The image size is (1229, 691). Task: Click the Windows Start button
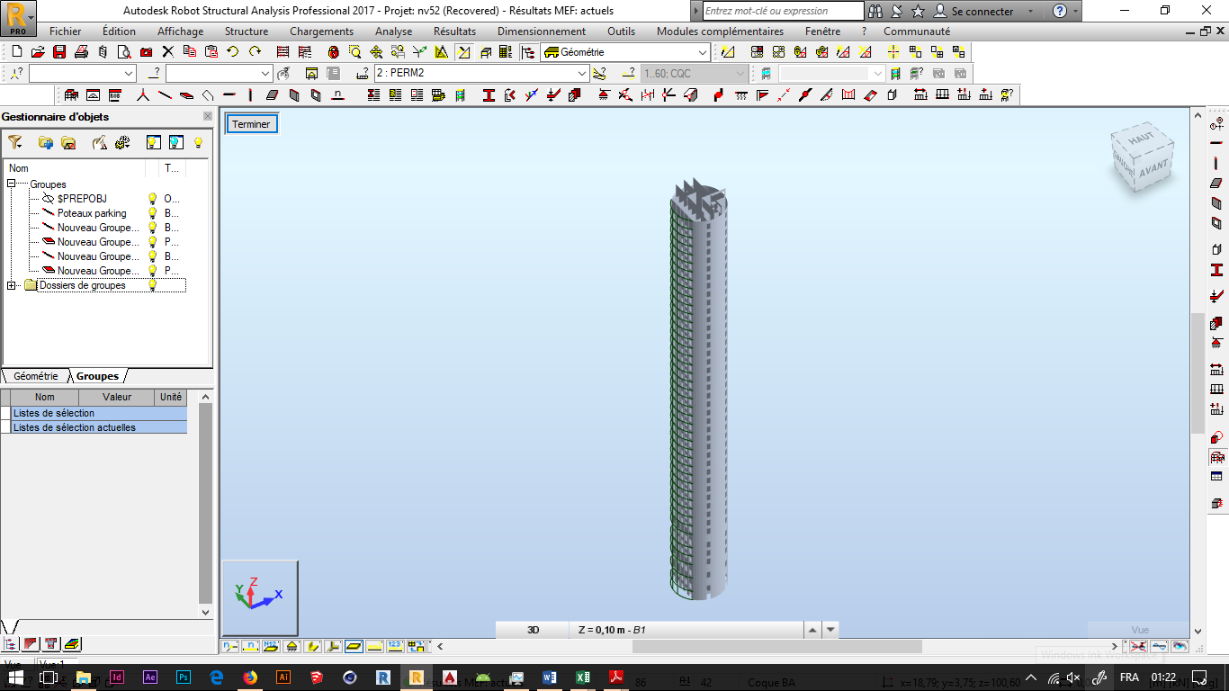[x=16, y=677]
